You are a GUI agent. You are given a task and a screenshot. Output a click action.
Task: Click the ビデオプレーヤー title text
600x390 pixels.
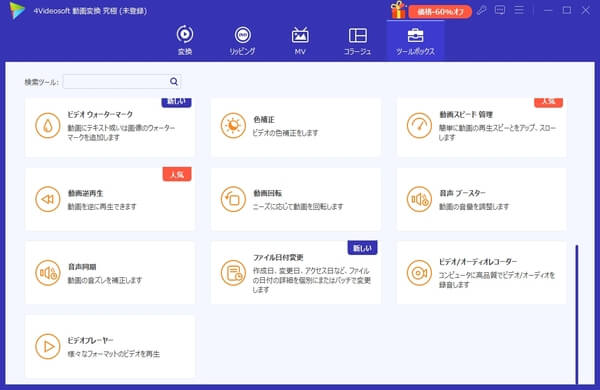click(90, 341)
